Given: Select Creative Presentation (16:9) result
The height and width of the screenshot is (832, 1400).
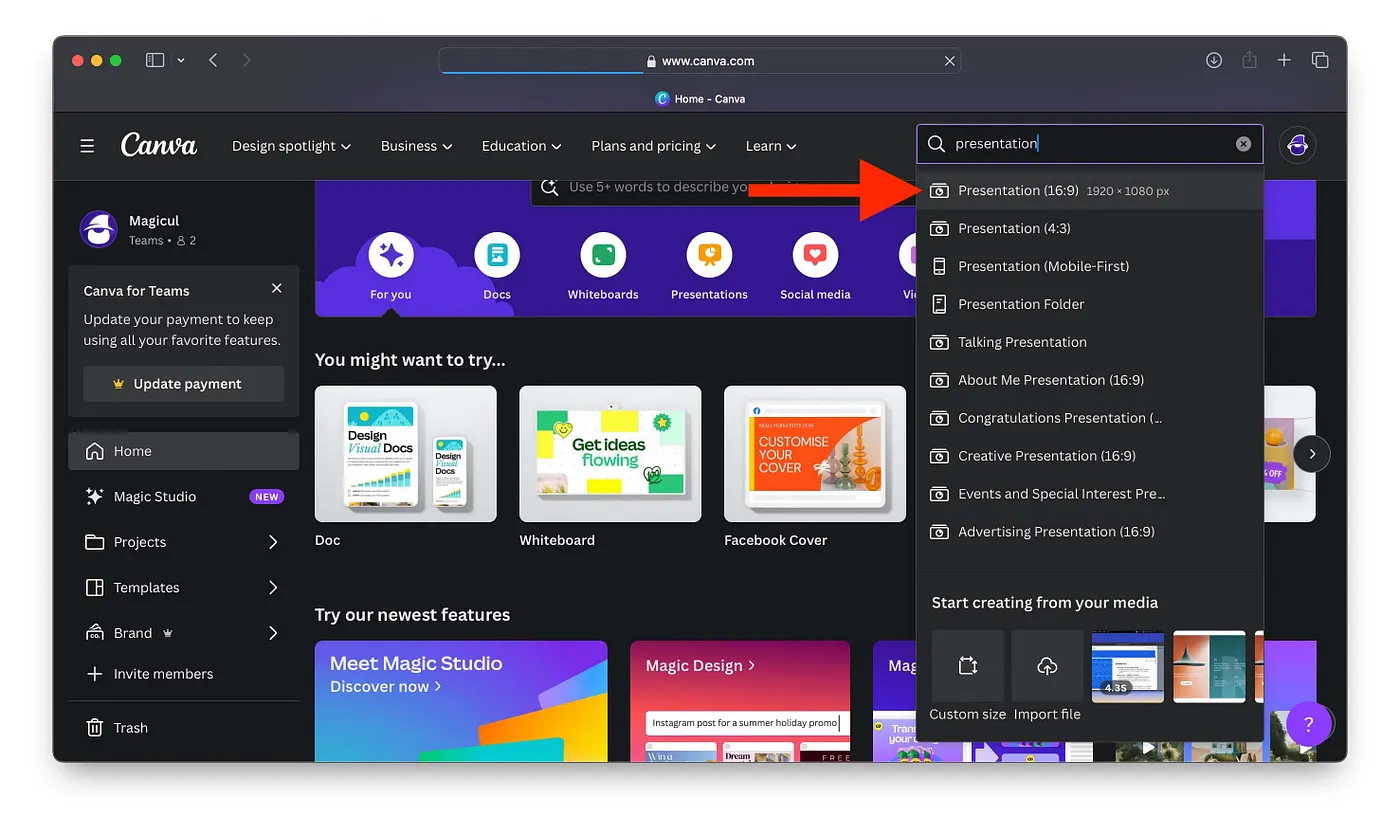Looking at the screenshot, I should point(1090,456).
